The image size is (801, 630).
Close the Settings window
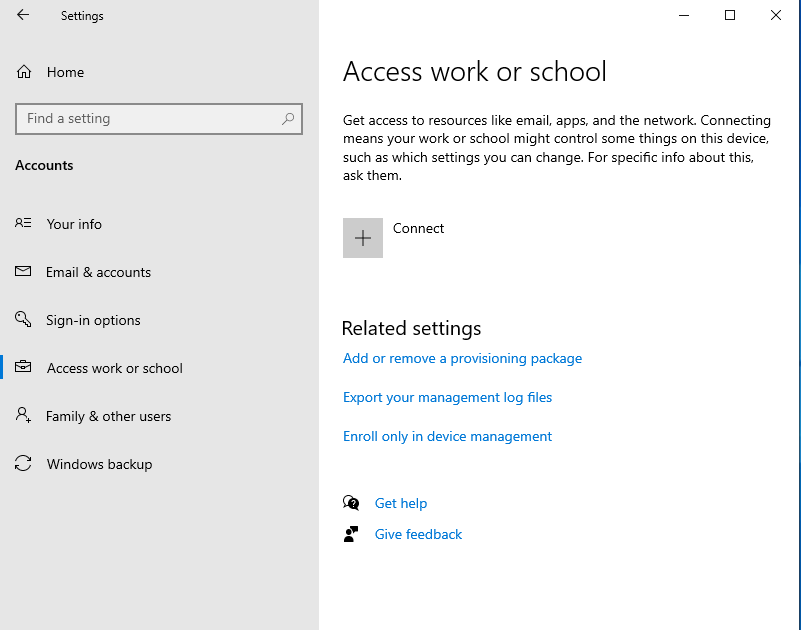pyautogui.click(x=776, y=15)
